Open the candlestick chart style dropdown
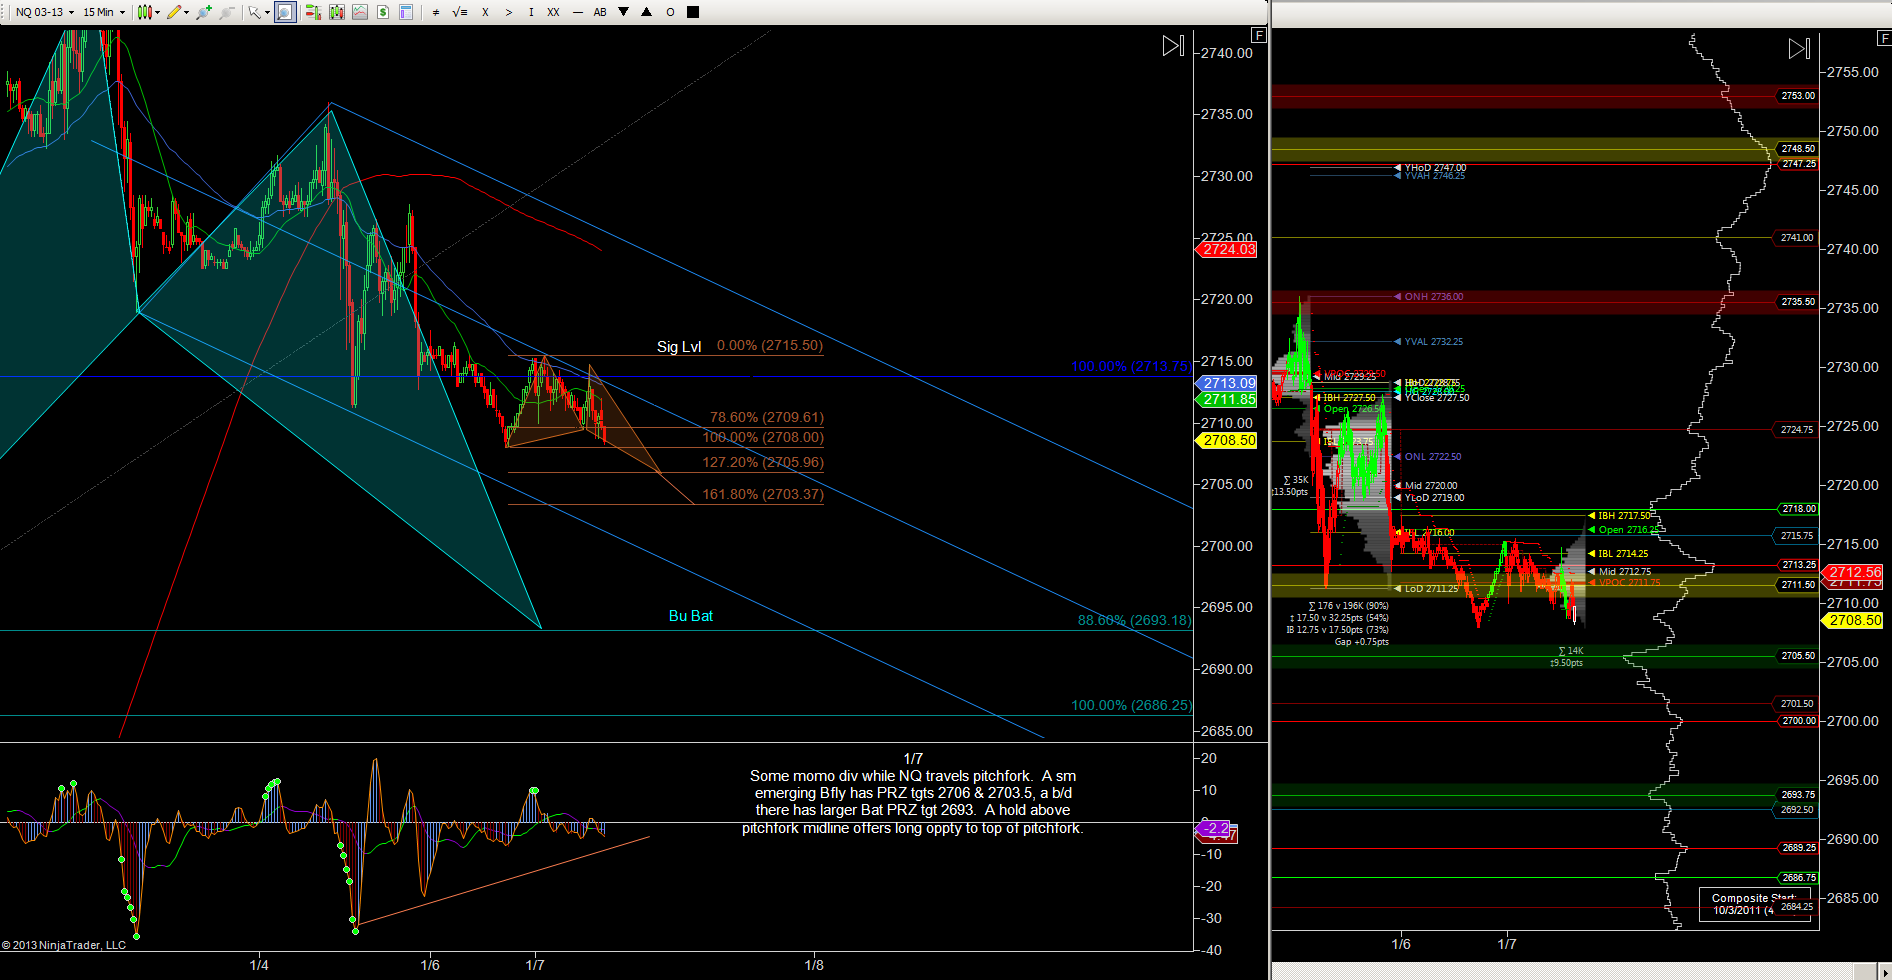This screenshot has height=980, width=1892. click(x=148, y=12)
